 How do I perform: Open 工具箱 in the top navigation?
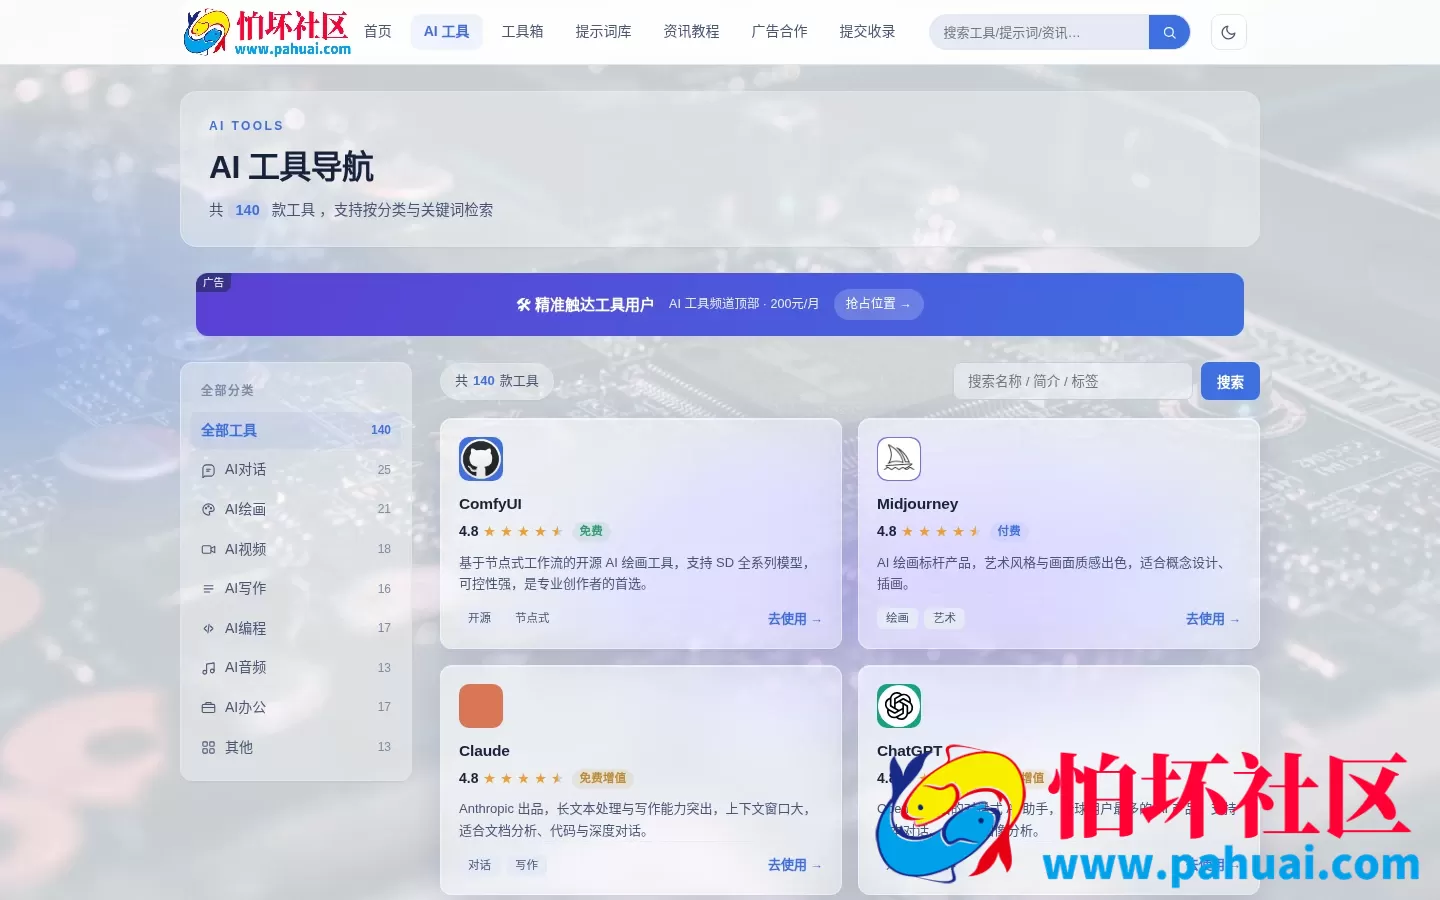522,32
